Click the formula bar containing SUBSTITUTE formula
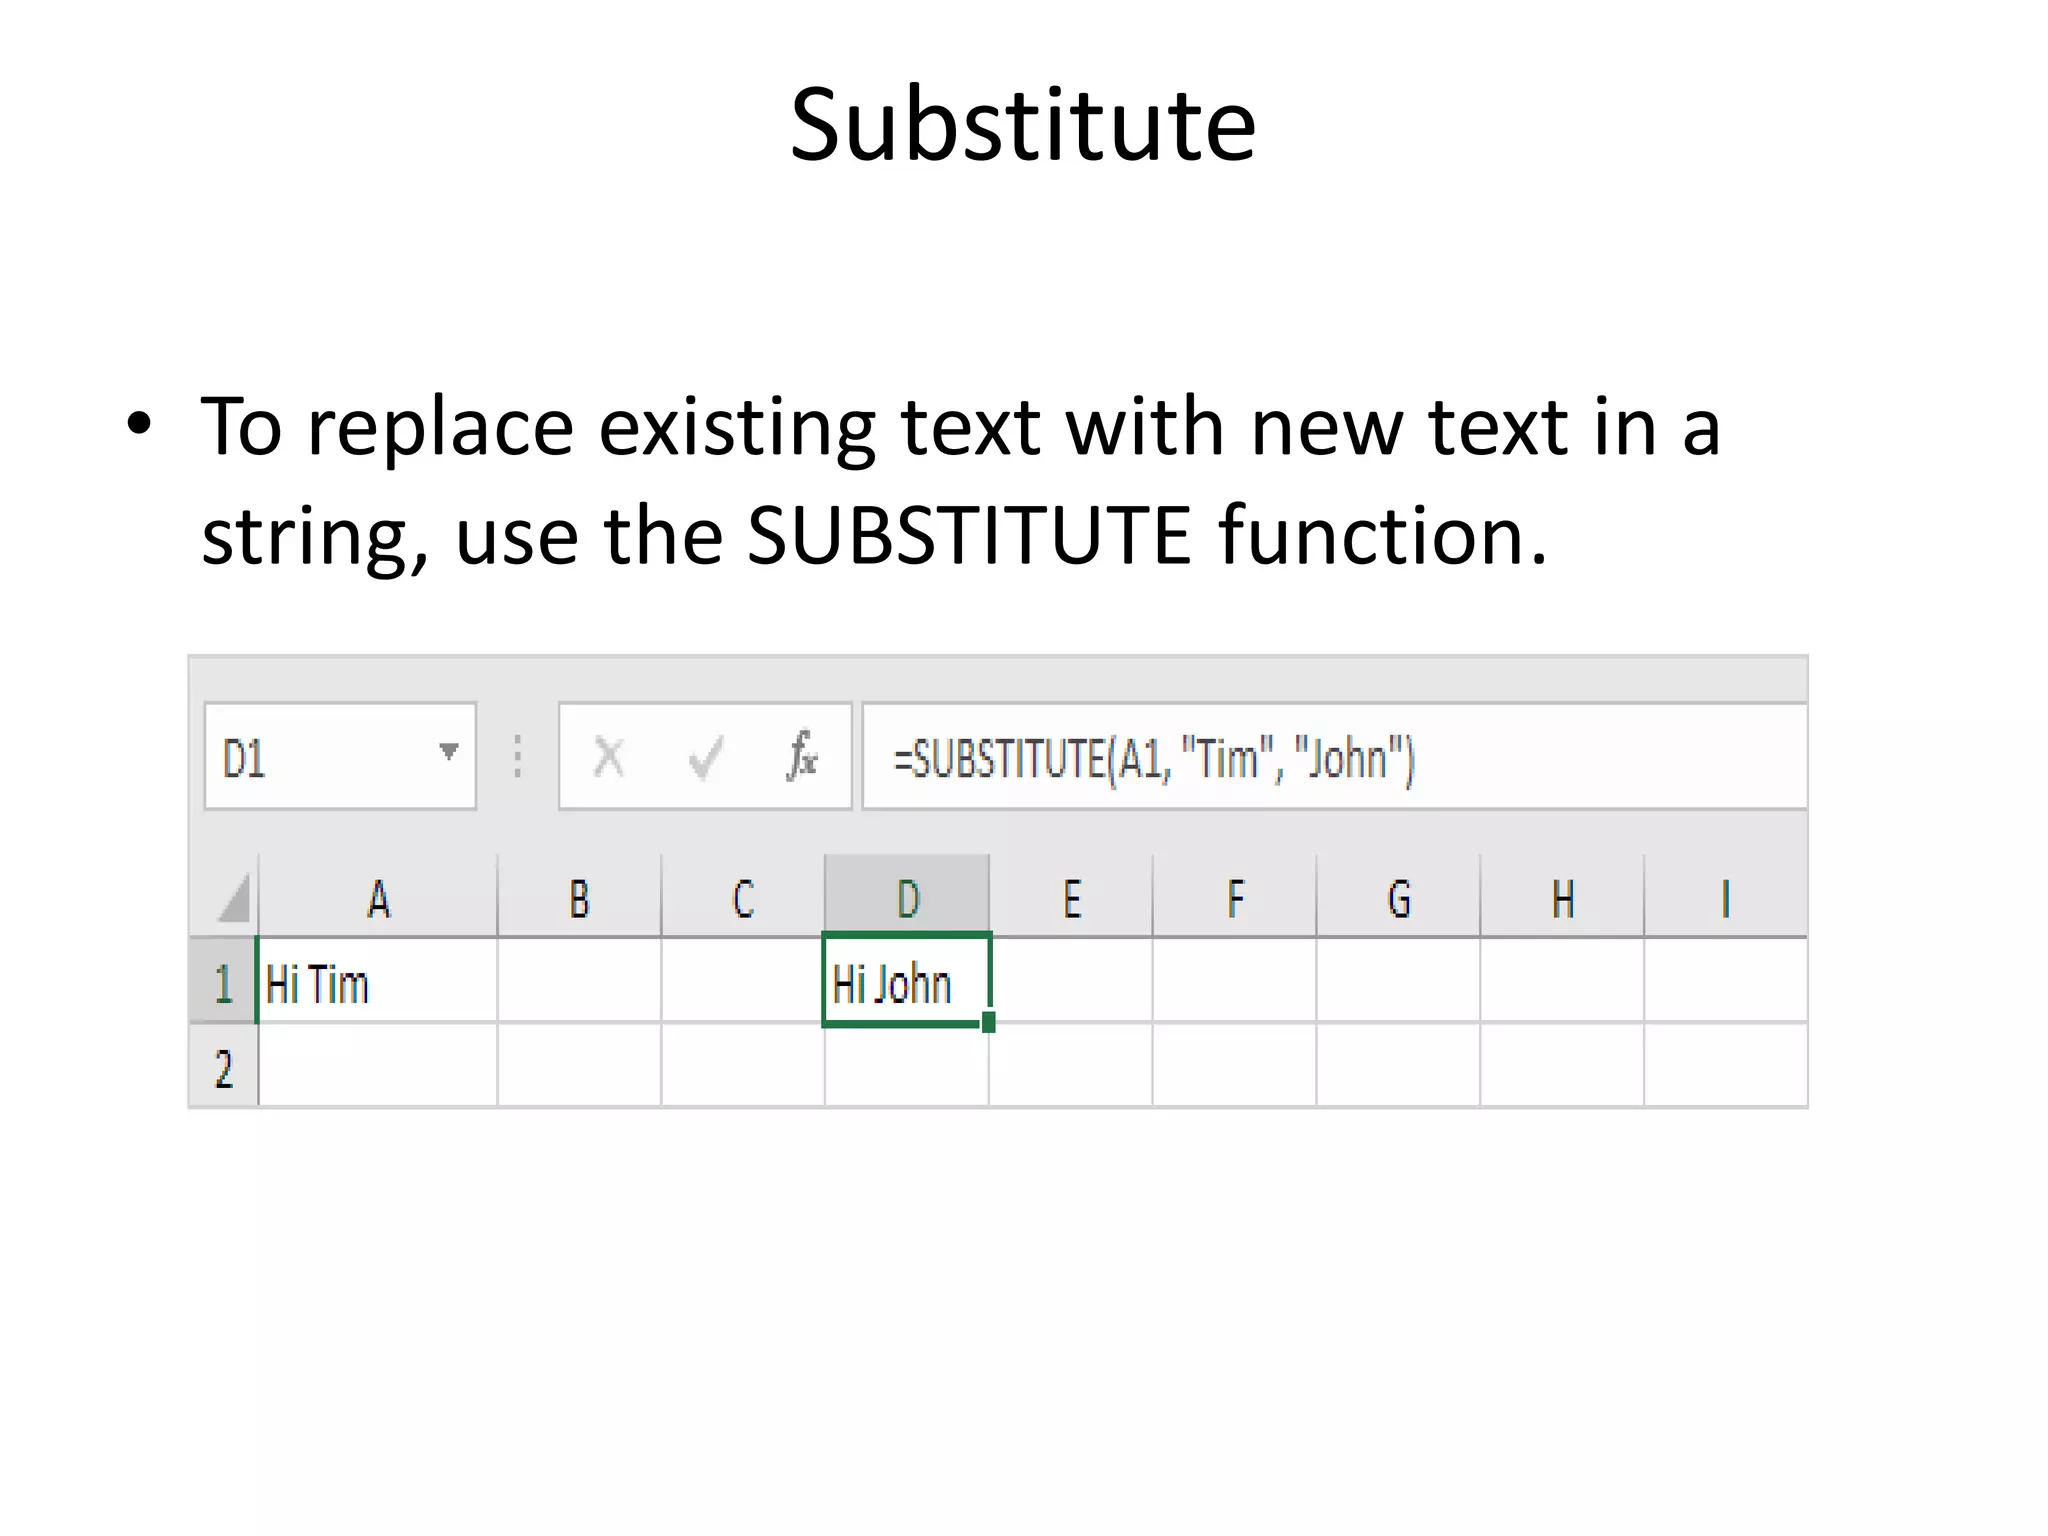 coord(1334,756)
